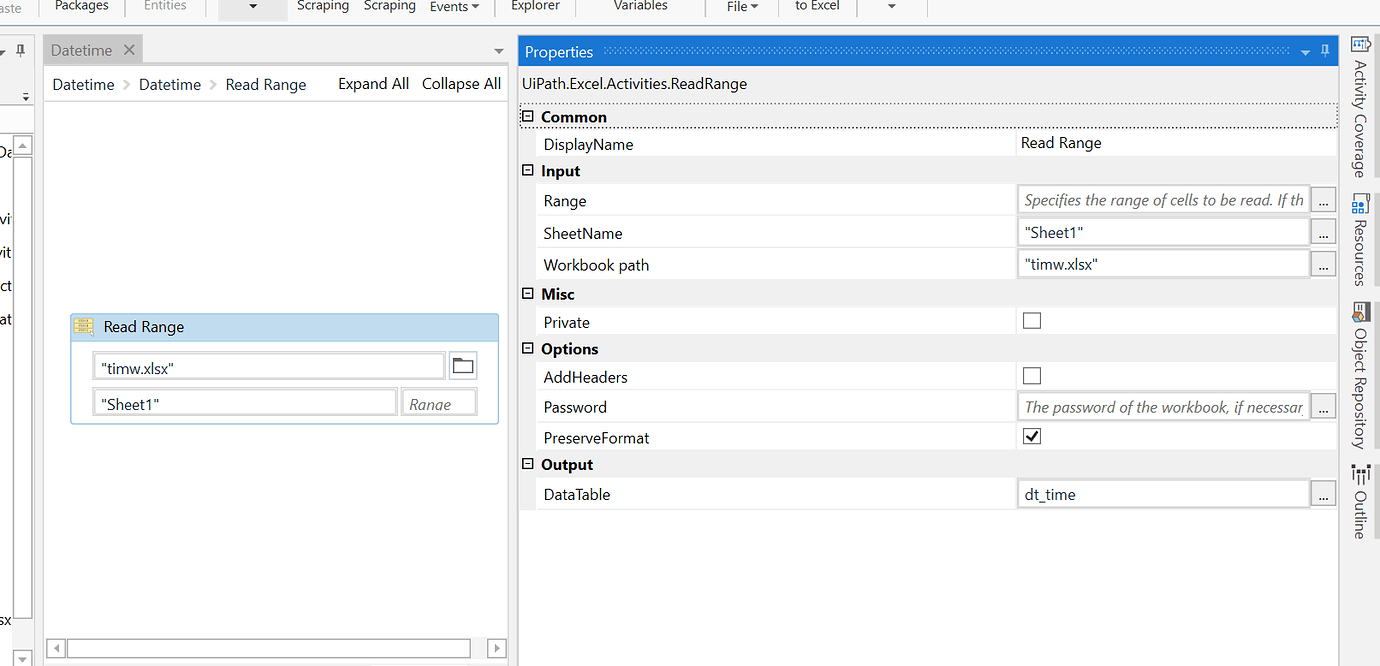Edit the DisplayName value Read Range
The height and width of the screenshot is (666, 1380).
pos(1176,143)
